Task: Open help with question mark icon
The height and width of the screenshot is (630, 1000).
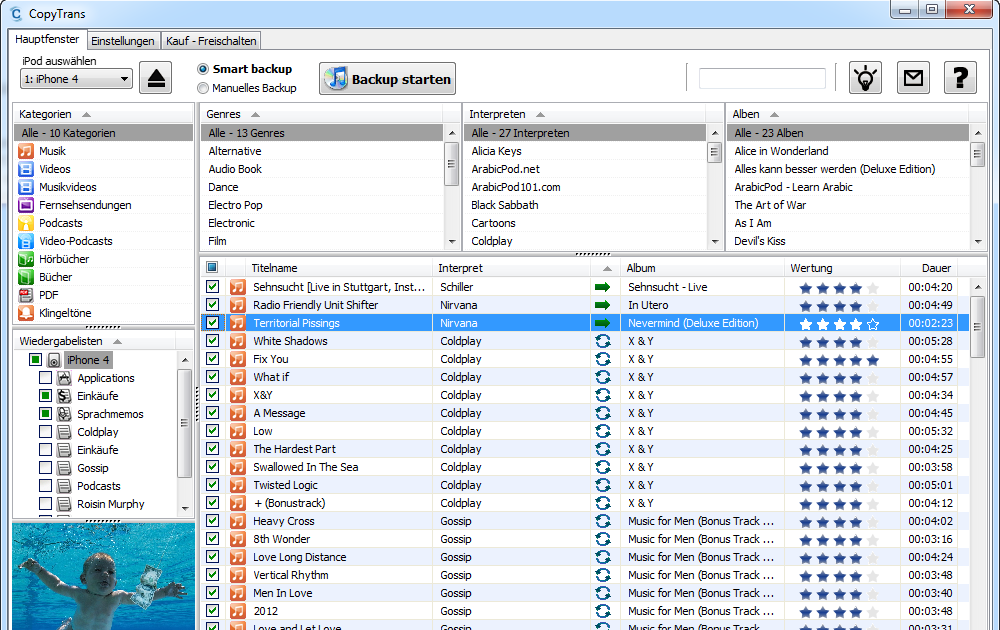Action: pyautogui.click(x=960, y=78)
